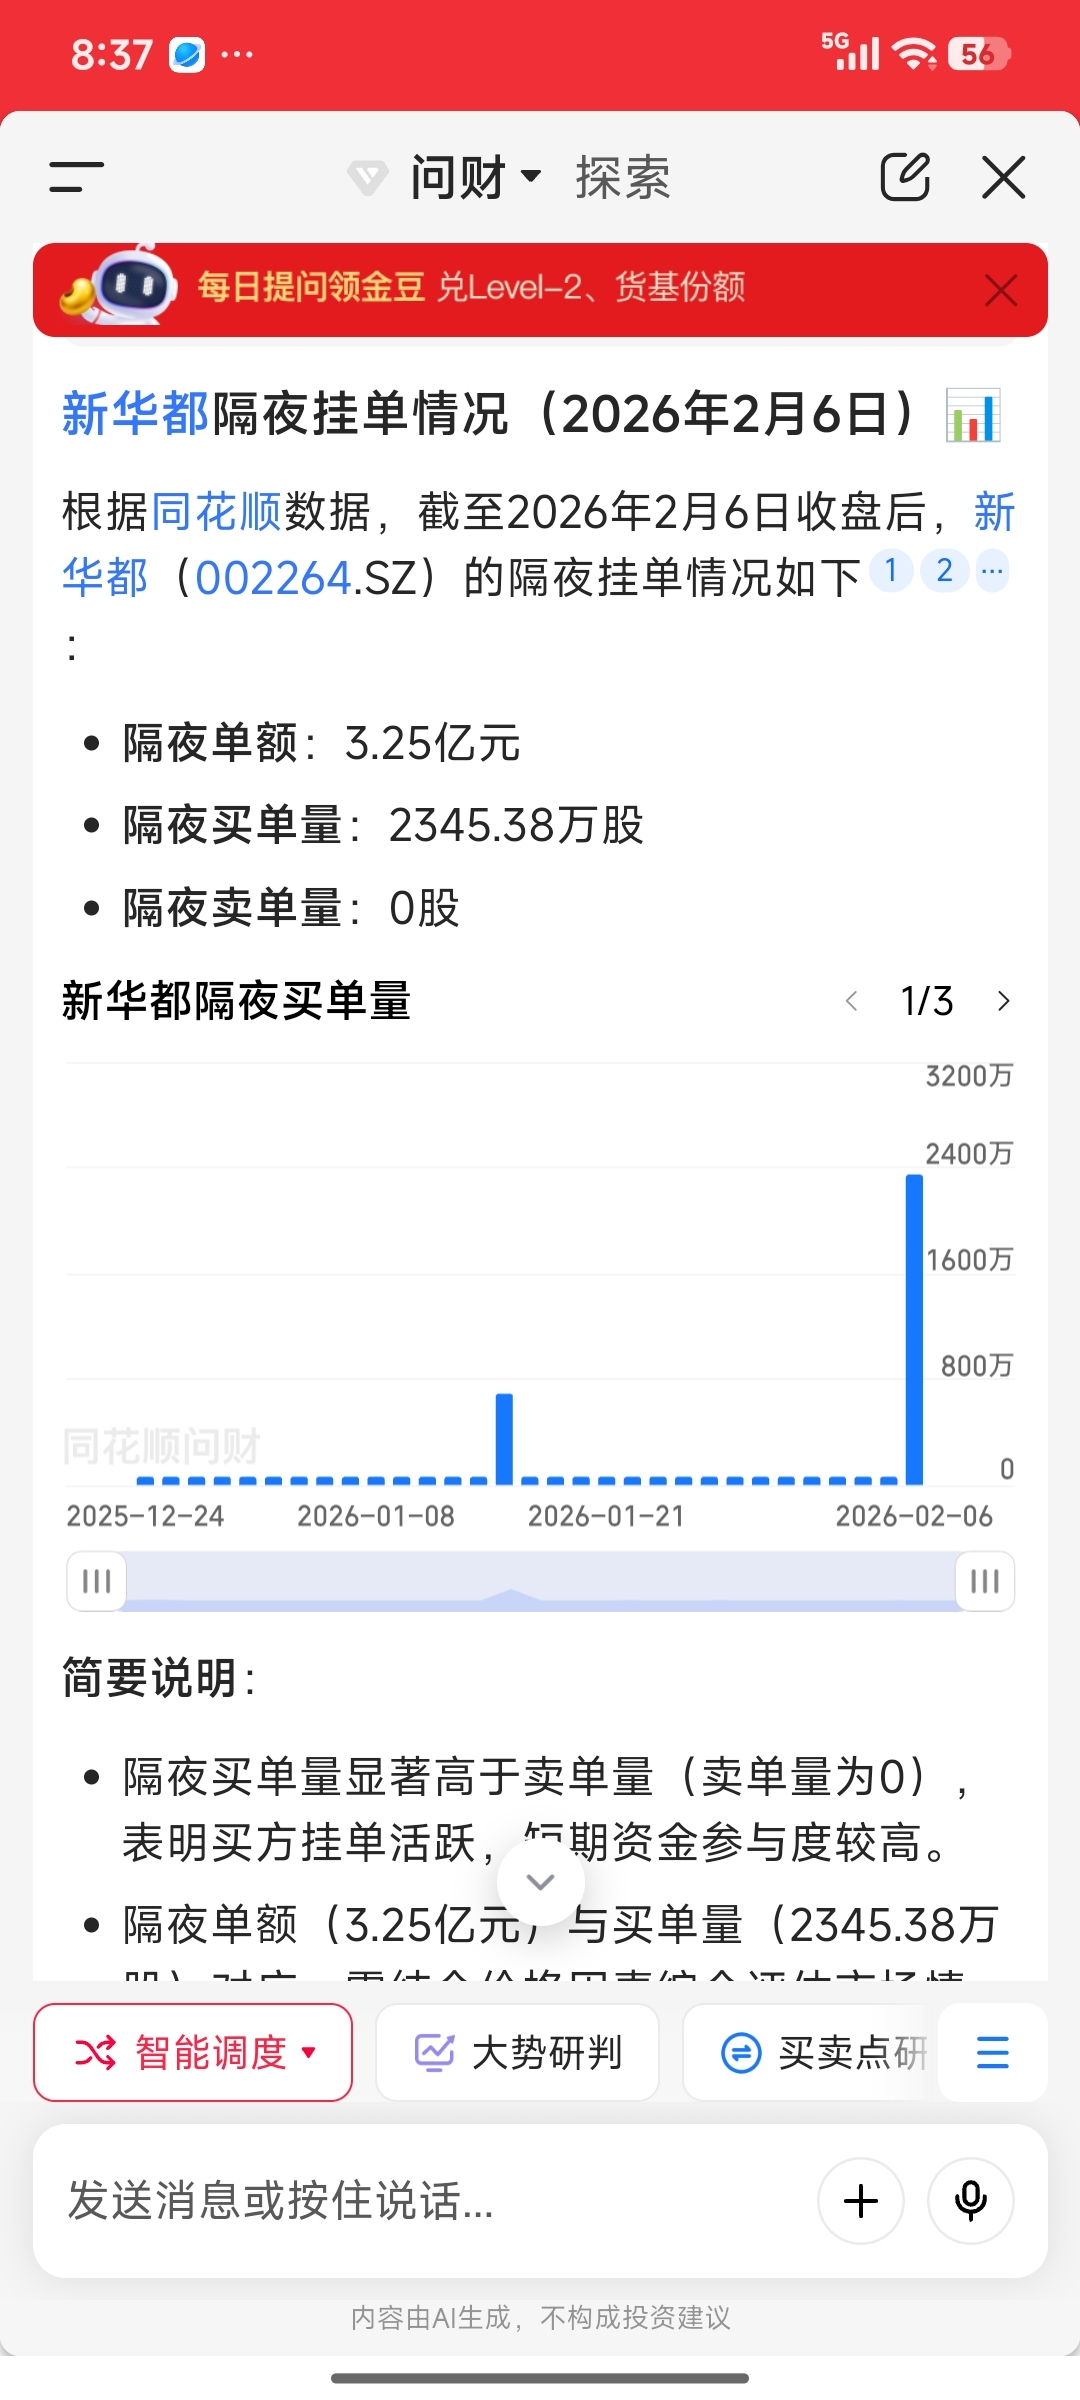1080x2400 pixels.
Task: Tap the 2025-12-24 axis label
Action: click(x=145, y=1516)
